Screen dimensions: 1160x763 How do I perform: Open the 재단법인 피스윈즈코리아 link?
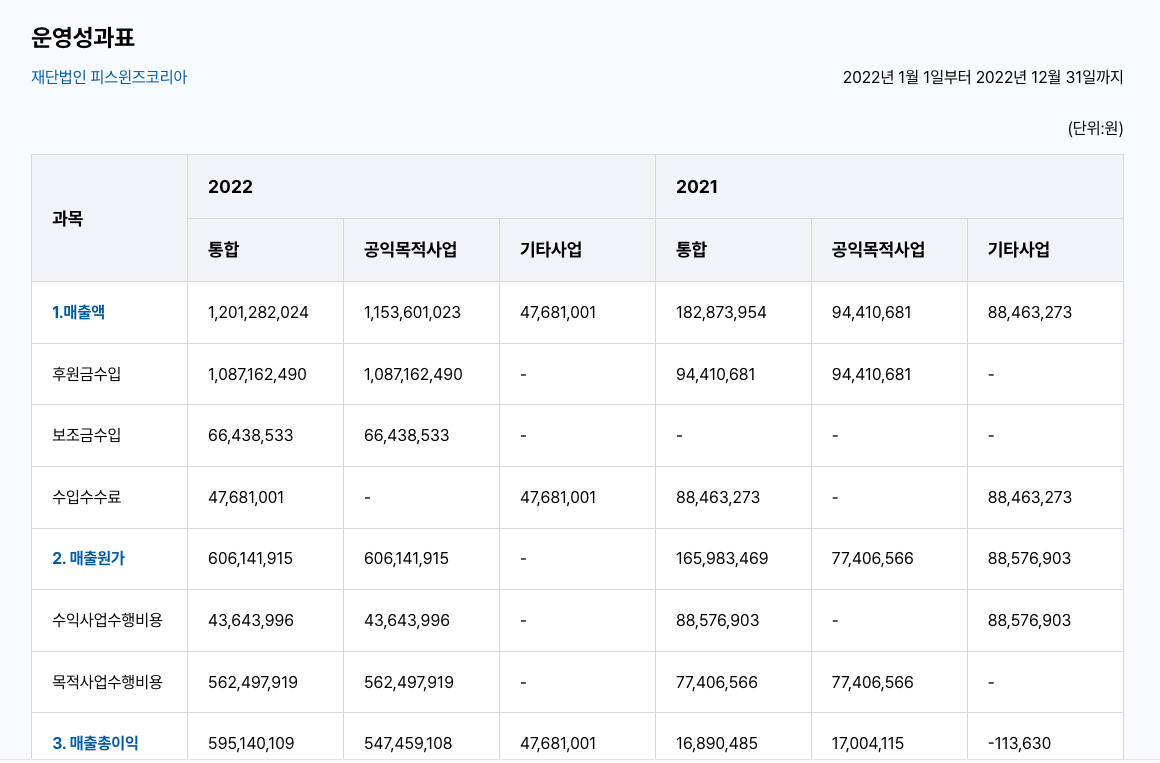tap(109, 77)
